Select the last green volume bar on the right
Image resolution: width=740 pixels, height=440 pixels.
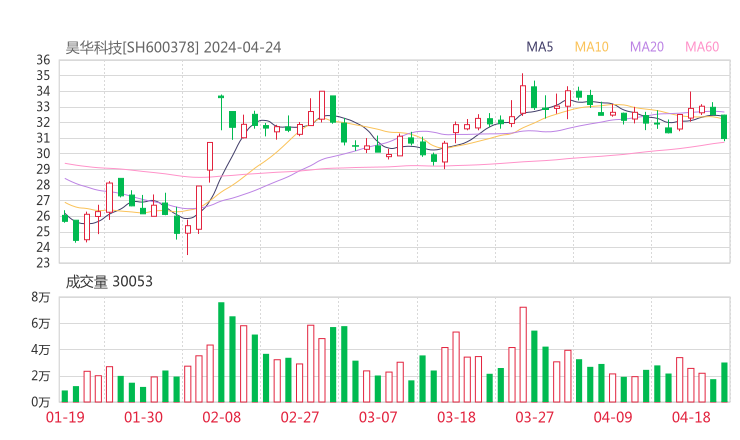pyautogui.click(x=724, y=382)
